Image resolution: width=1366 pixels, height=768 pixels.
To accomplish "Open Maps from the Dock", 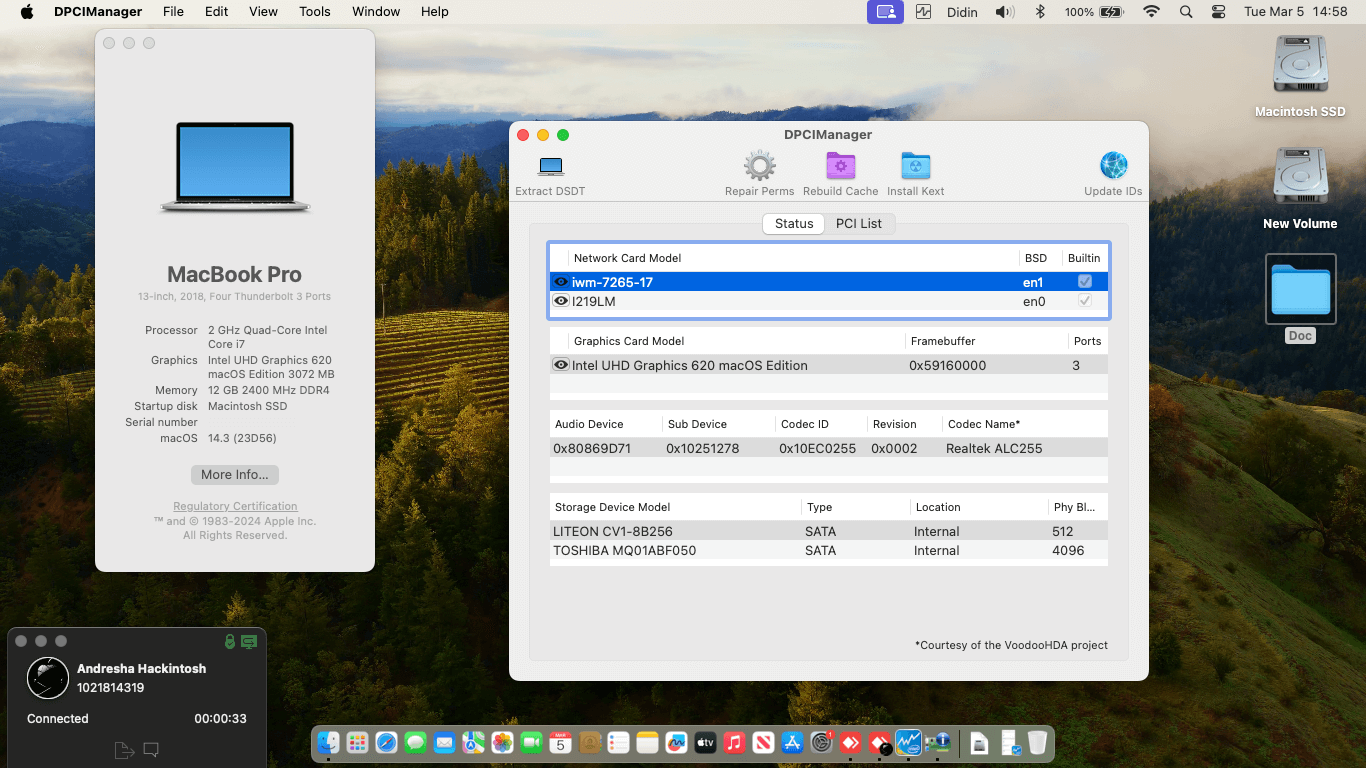I will 473,742.
